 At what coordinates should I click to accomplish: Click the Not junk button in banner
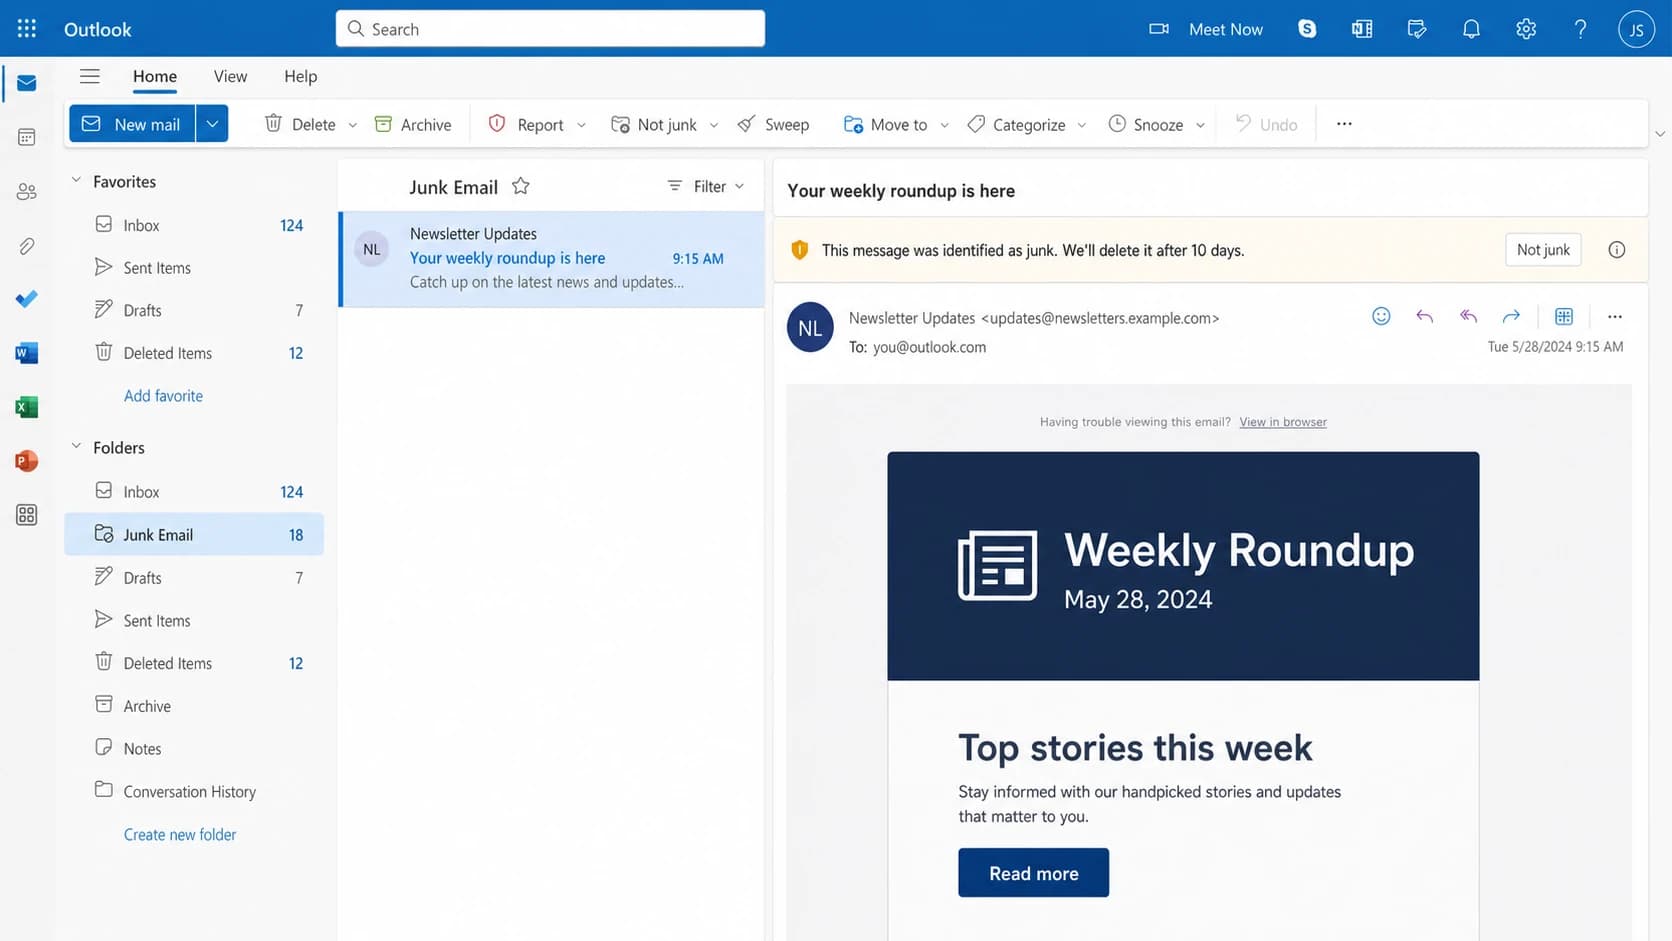(x=1543, y=250)
